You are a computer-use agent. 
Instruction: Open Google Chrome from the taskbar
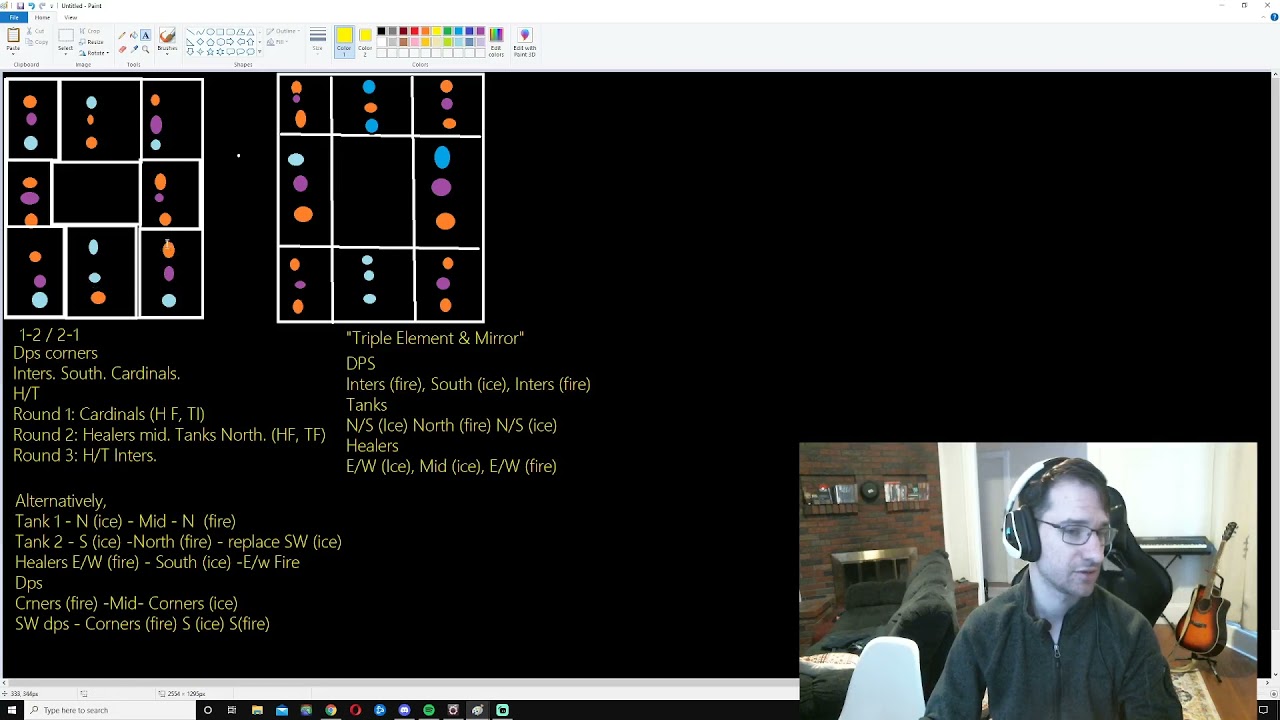(x=331, y=710)
